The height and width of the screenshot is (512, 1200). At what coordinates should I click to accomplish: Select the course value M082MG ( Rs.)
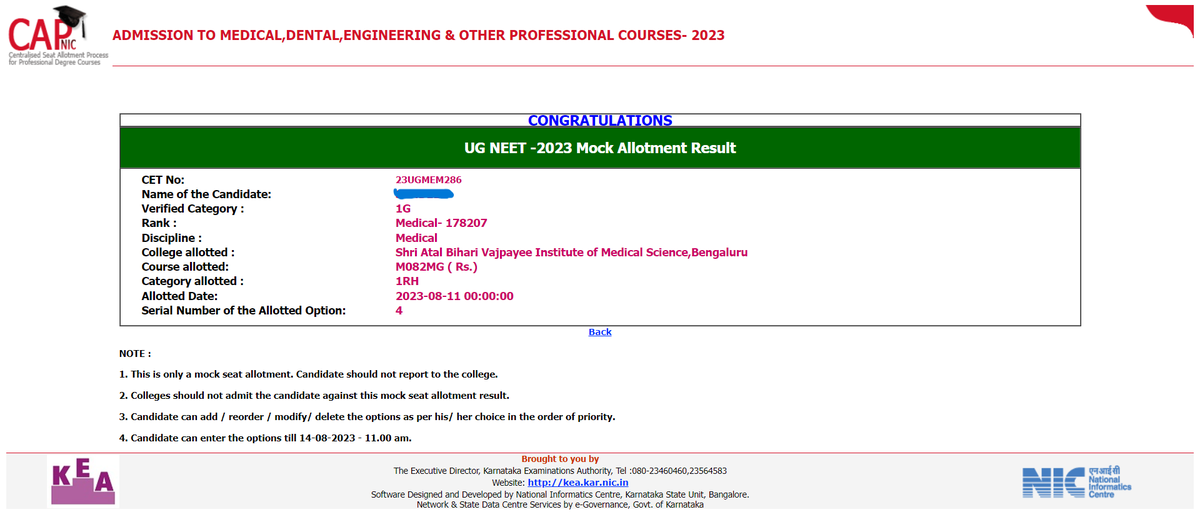click(436, 267)
